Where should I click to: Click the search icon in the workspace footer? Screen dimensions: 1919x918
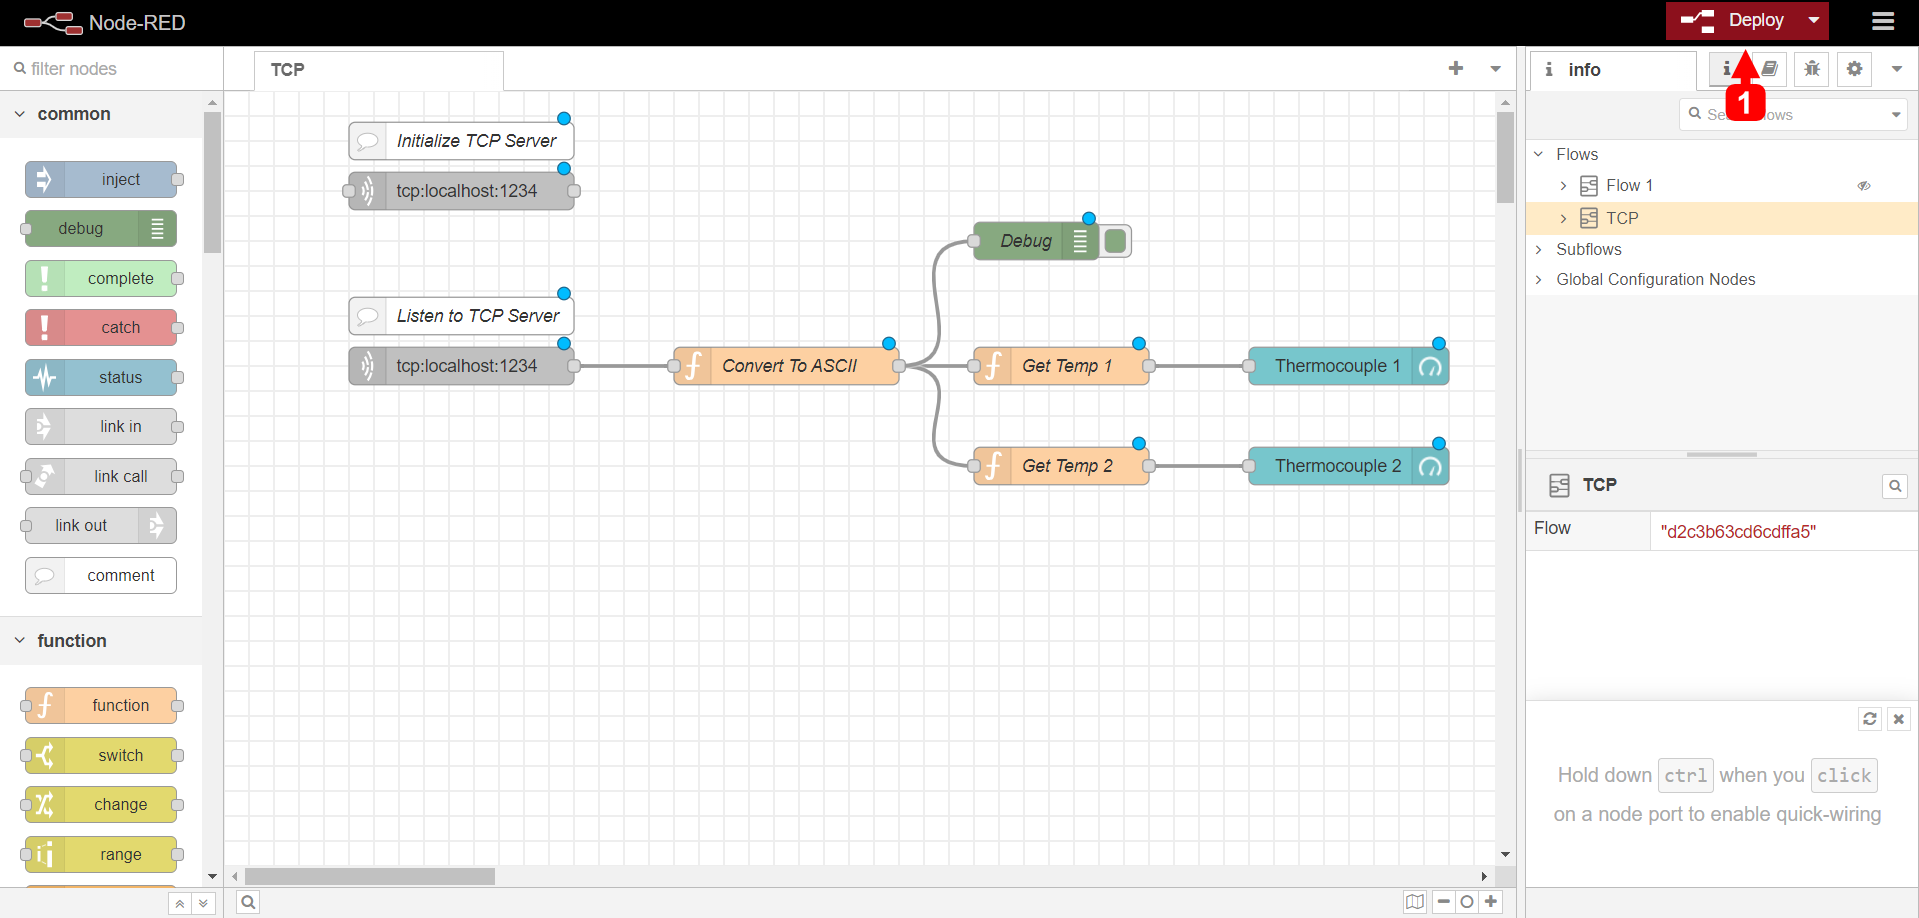(248, 901)
